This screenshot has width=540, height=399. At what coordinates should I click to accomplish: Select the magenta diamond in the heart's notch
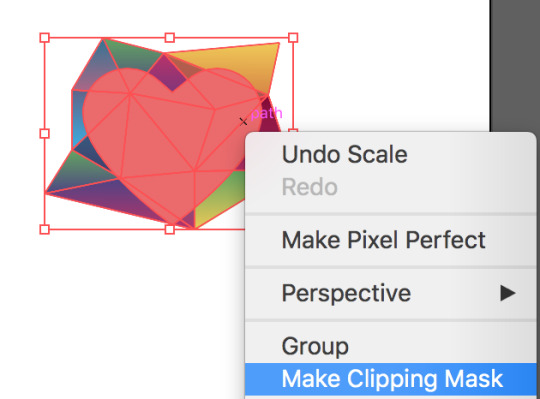click(x=169, y=74)
